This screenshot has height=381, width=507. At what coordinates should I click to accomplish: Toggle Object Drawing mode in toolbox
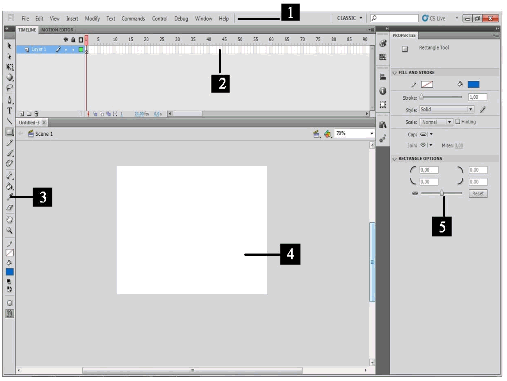click(10, 303)
